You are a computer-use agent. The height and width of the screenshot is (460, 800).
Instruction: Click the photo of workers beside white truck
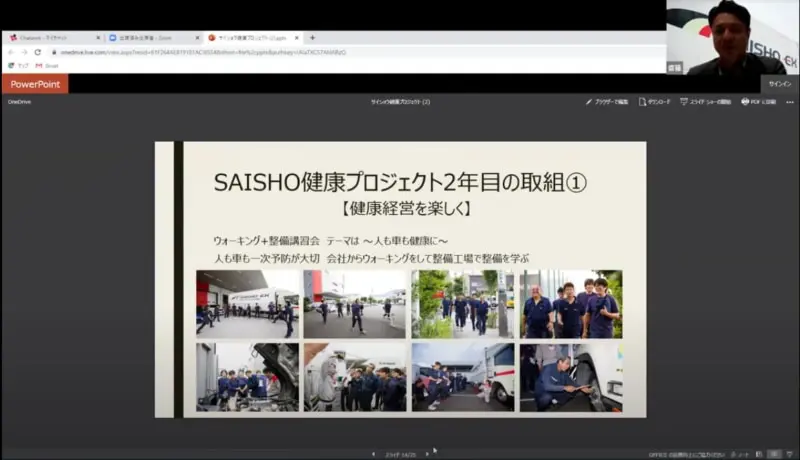463,377
